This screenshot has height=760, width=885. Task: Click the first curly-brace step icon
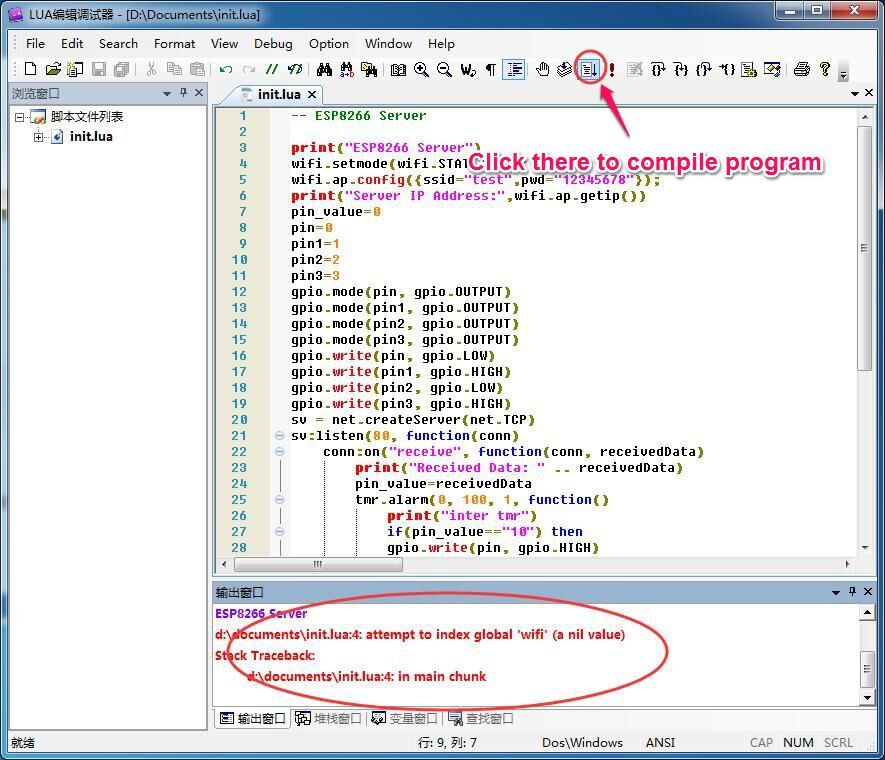click(658, 69)
